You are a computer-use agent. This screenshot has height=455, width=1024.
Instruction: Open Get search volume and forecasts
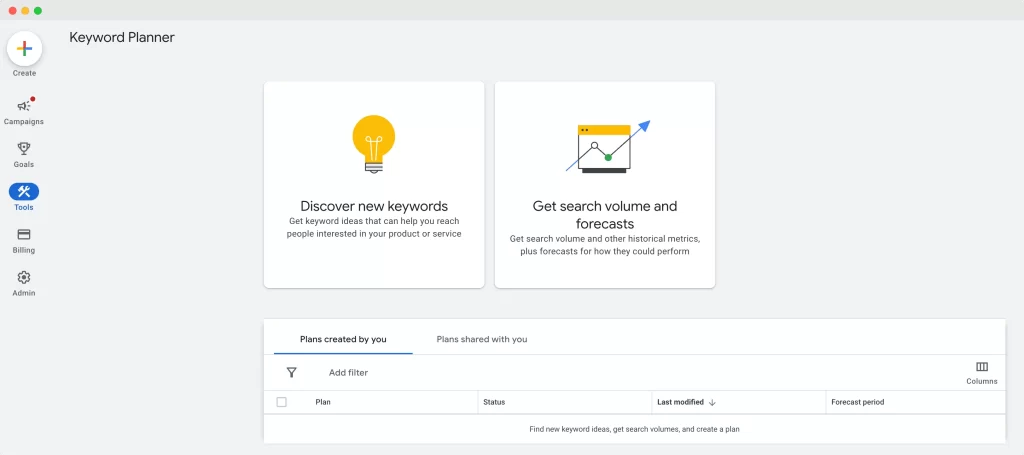[605, 185]
